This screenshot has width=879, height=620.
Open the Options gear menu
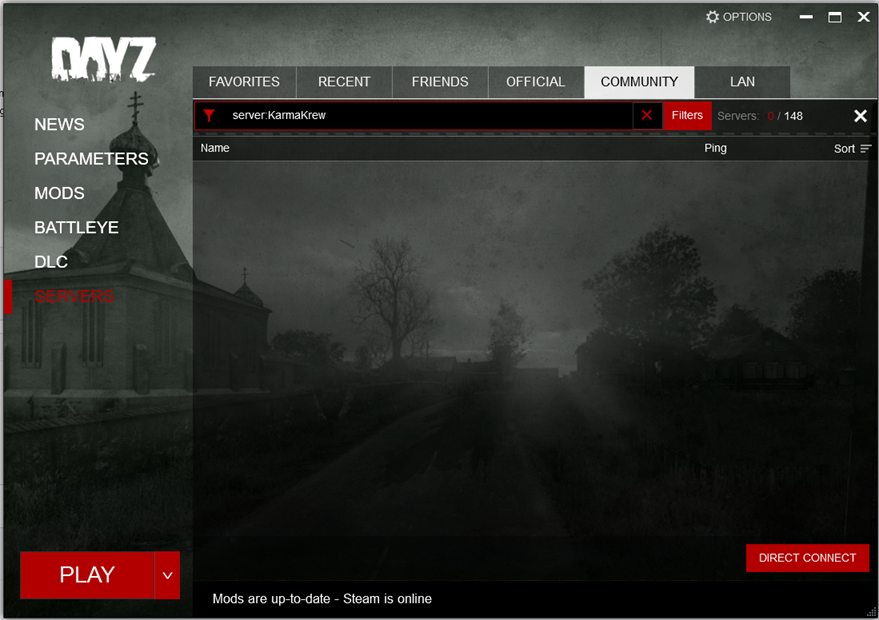pos(738,17)
